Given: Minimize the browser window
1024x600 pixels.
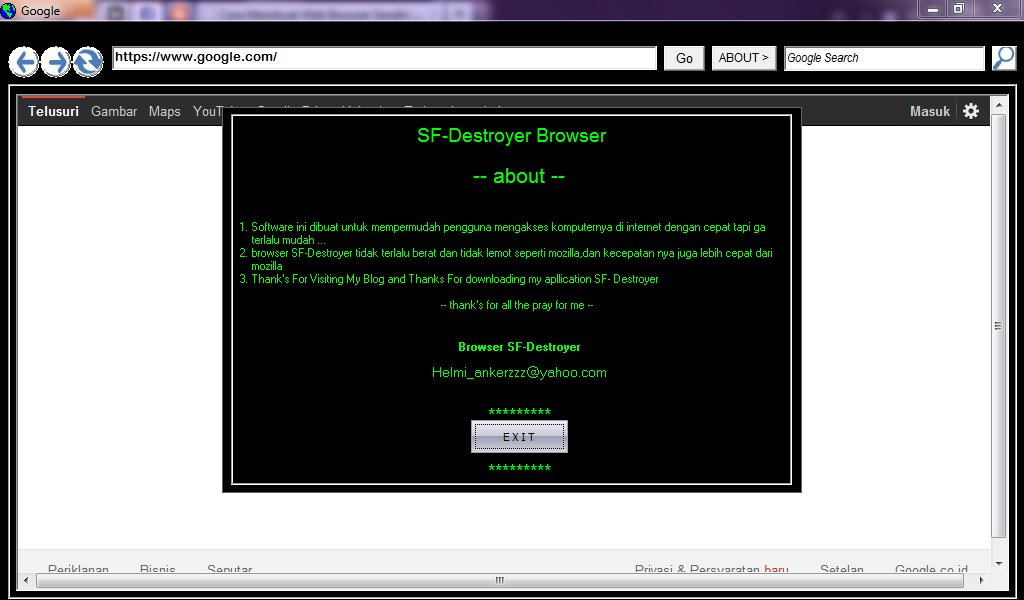Looking at the screenshot, I should tap(933, 8).
